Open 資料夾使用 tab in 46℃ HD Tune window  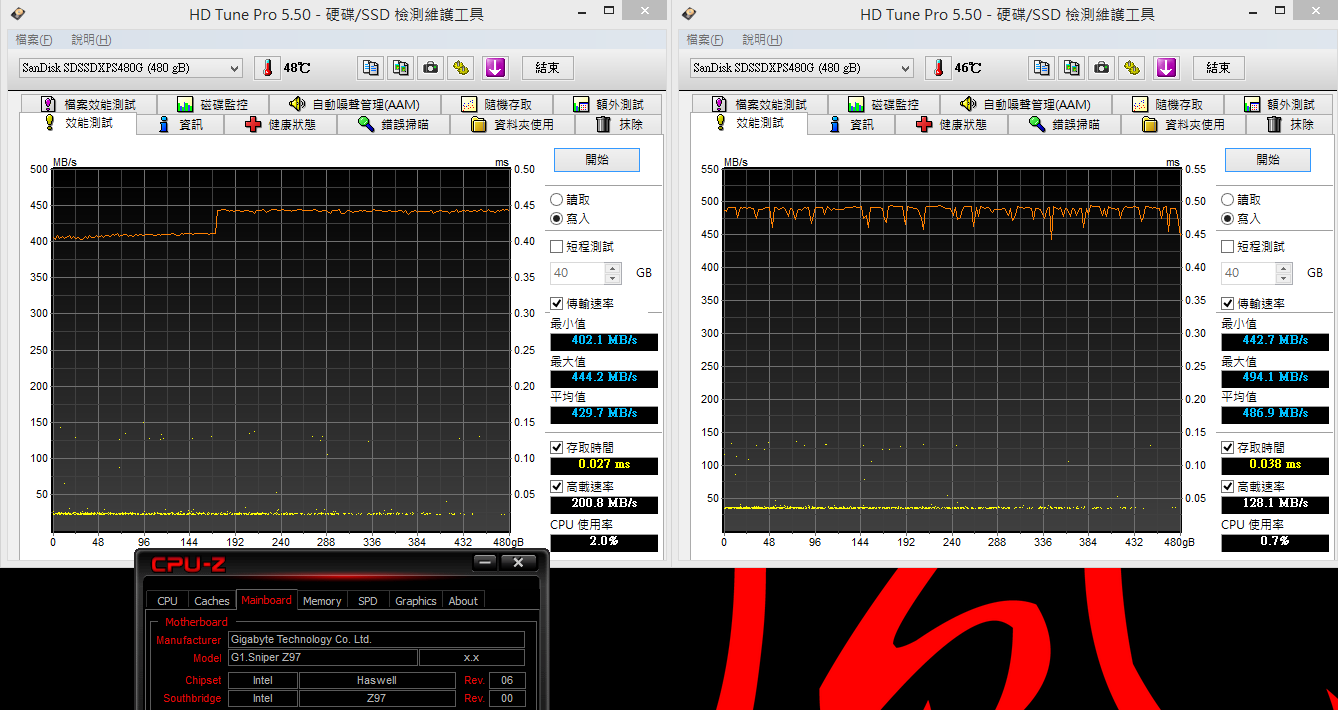click(1183, 125)
